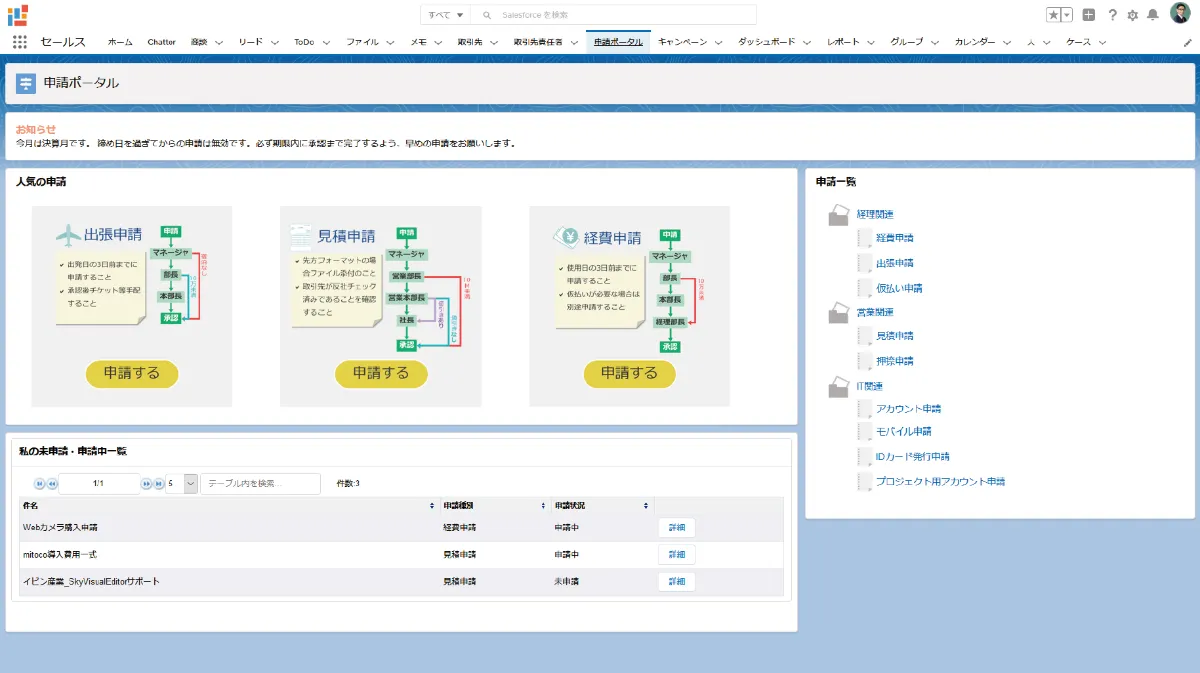Open the favorites list arrow next to star
The image size is (1200, 673).
[1067, 15]
